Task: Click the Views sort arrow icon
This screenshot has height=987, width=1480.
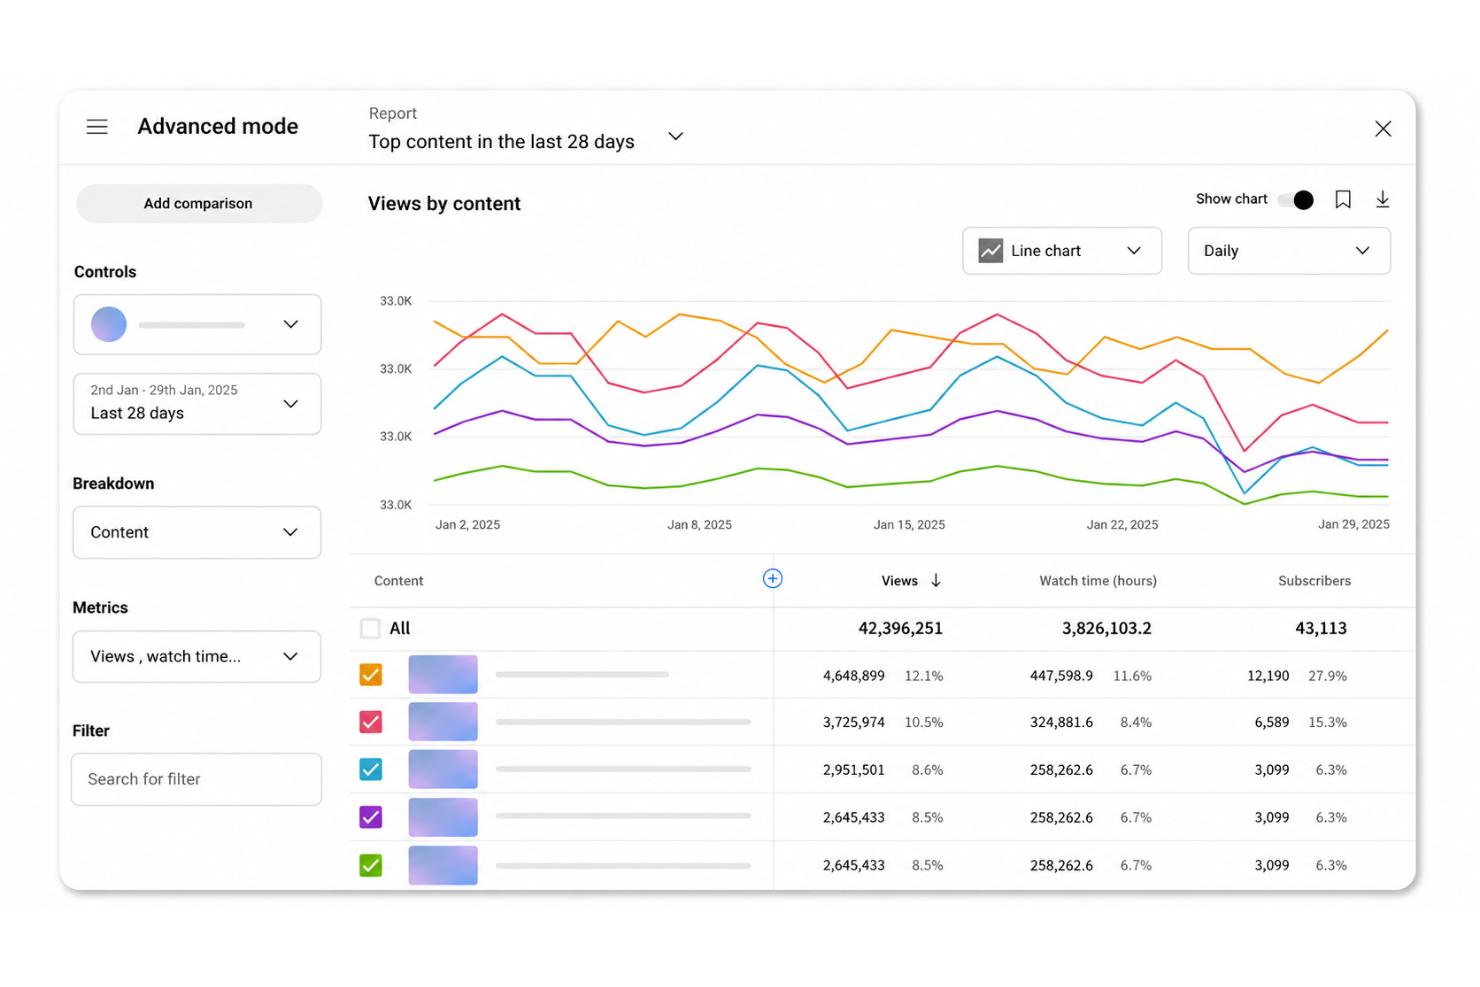Action: coord(936,581)
